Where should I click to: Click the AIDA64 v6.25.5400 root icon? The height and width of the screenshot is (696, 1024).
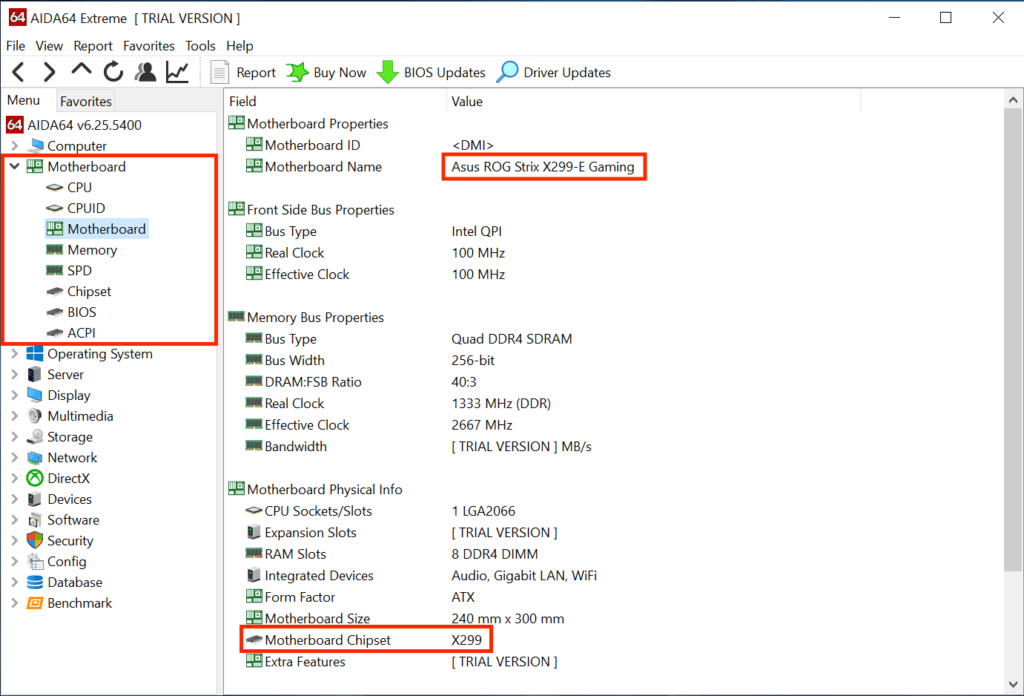pos(15,125)
